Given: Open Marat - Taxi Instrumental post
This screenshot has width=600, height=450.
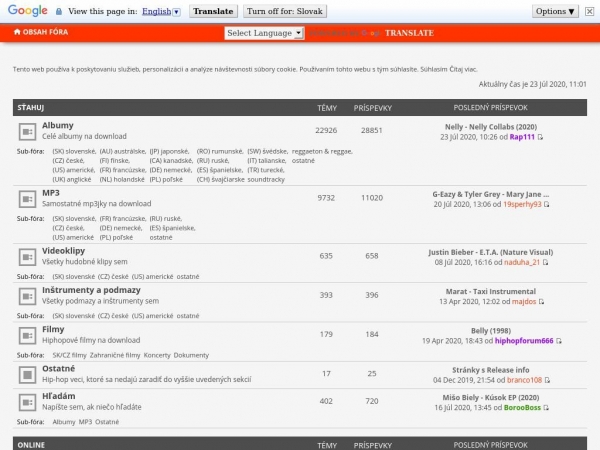Looking at the screenshot, I should click(x=491, y=291).
